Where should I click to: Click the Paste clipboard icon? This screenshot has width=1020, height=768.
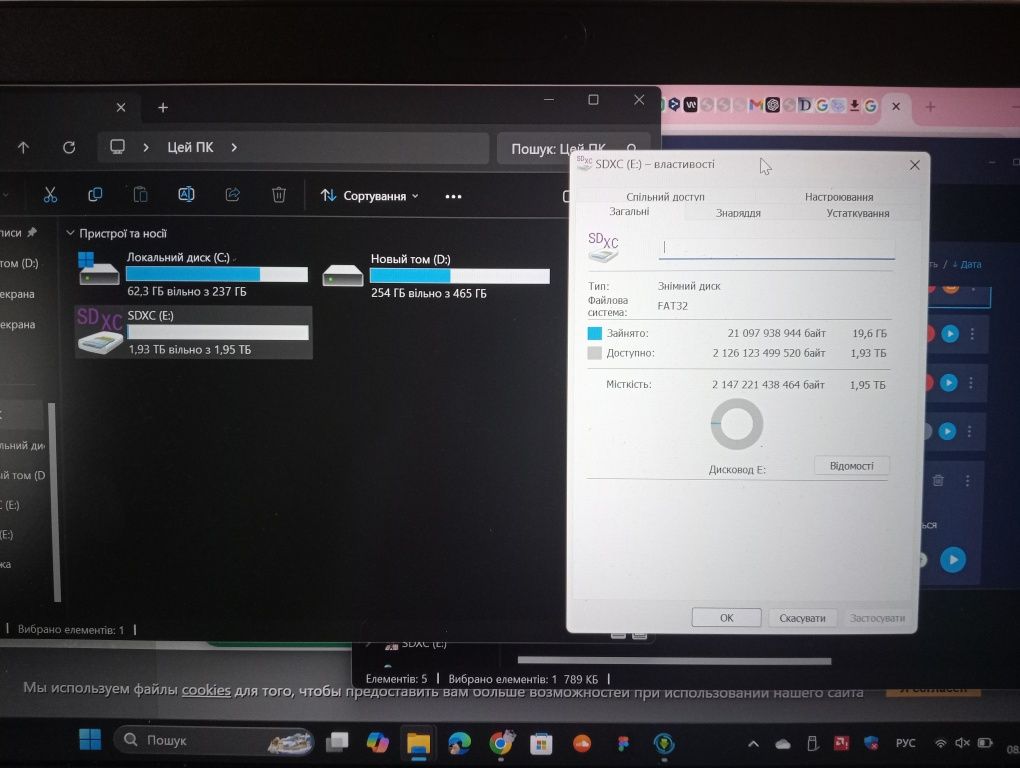141,194
